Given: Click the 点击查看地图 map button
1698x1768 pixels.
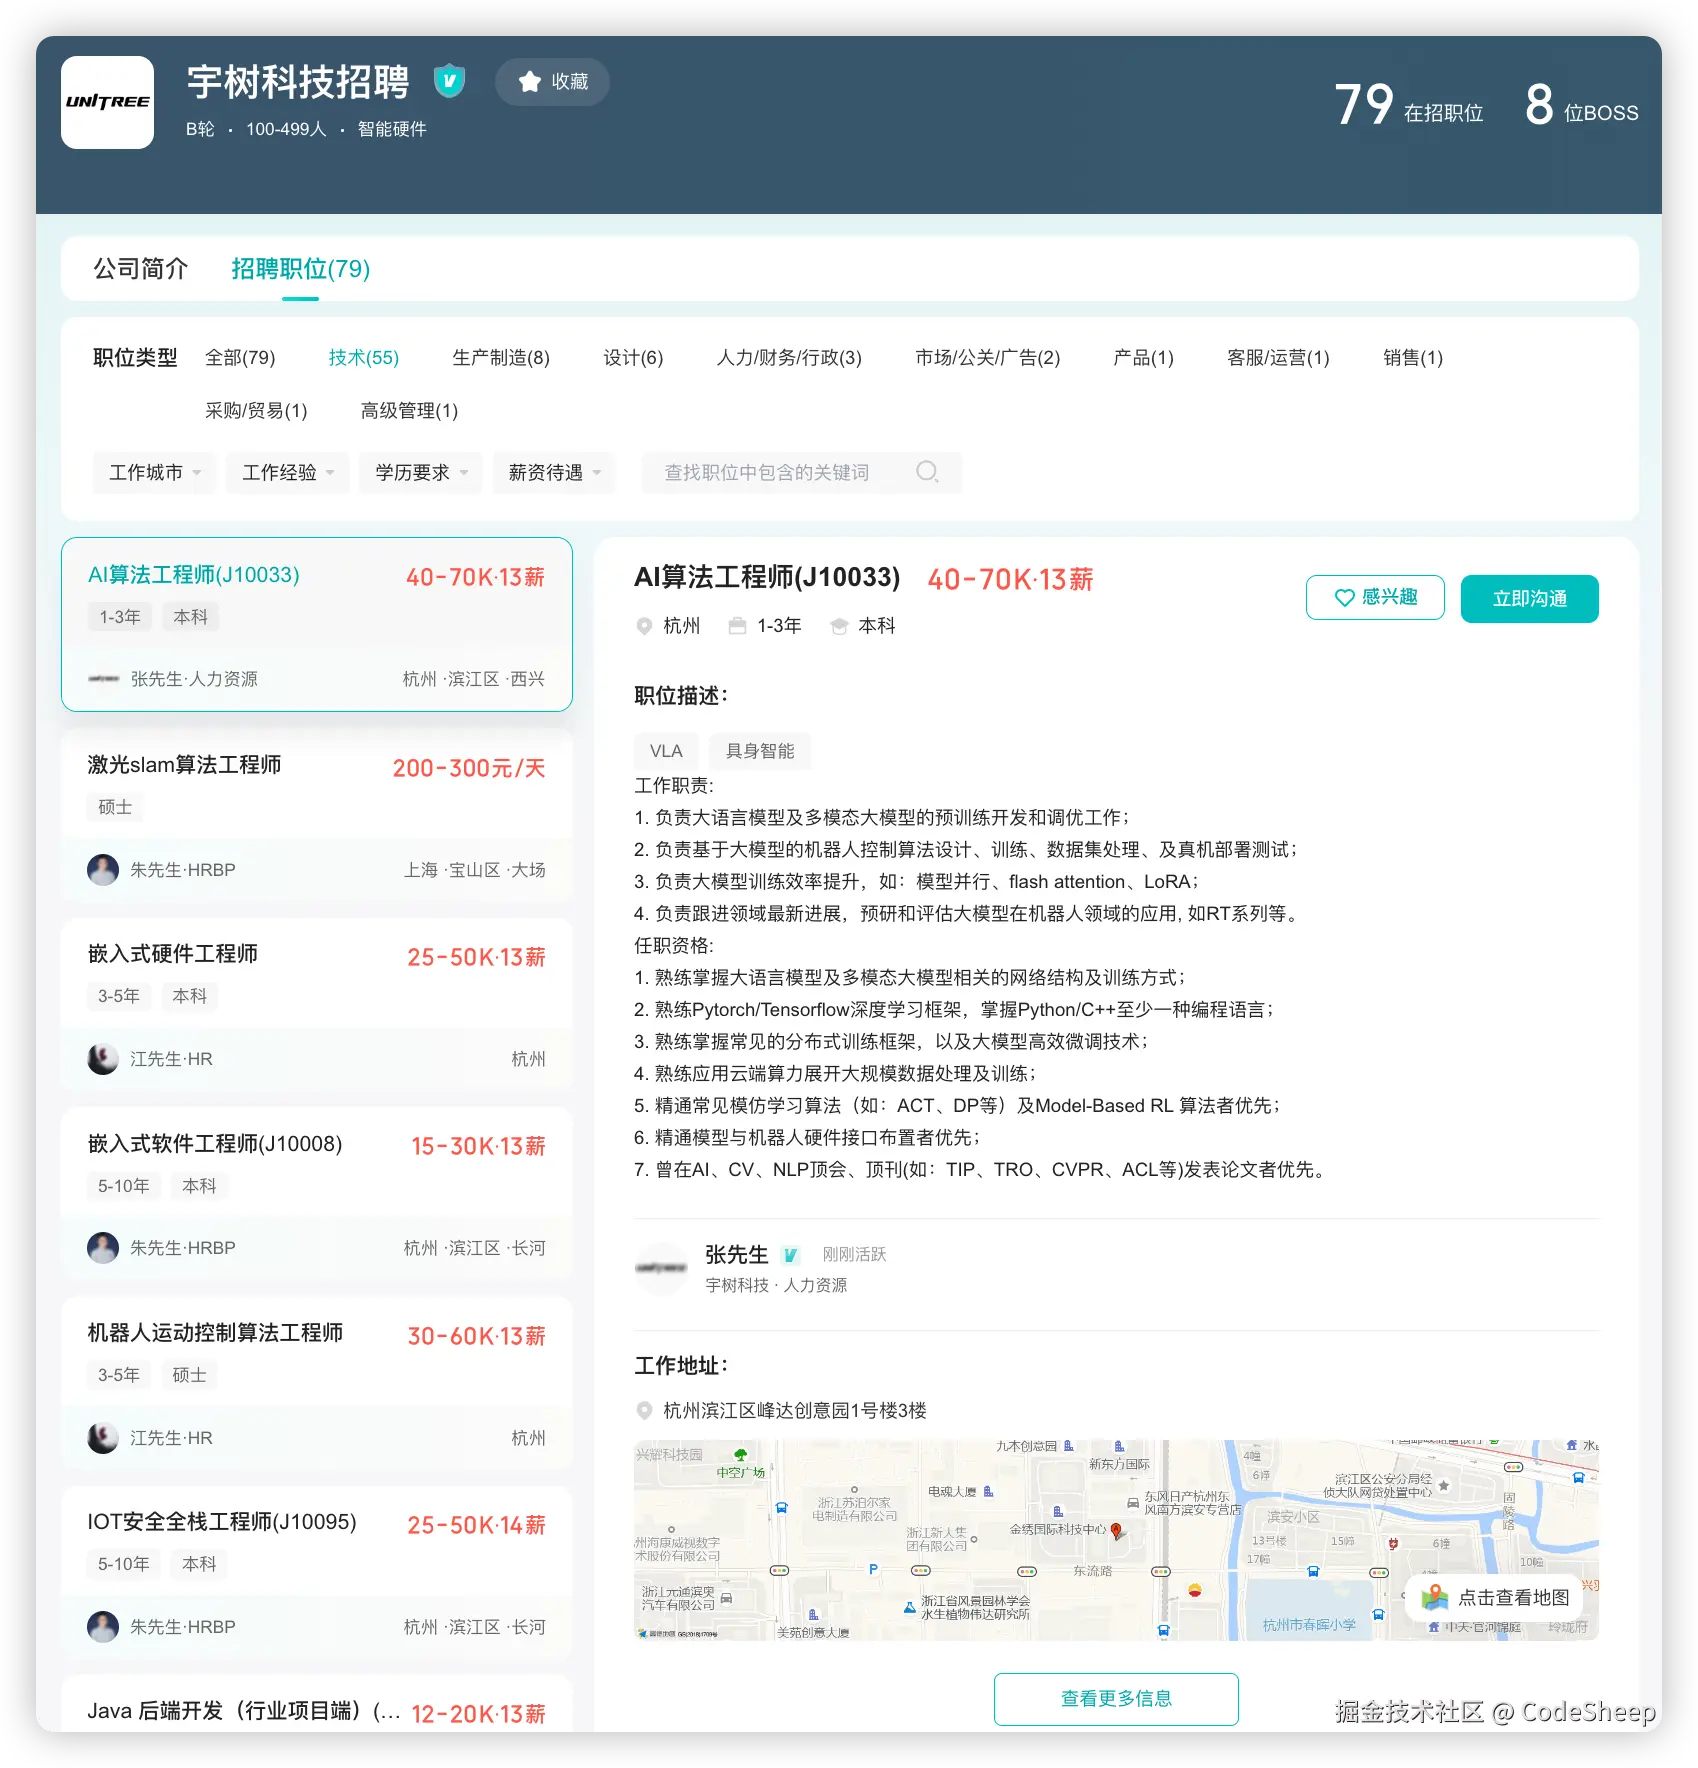Looking at the screenshot, I should pos(1495,1597).
